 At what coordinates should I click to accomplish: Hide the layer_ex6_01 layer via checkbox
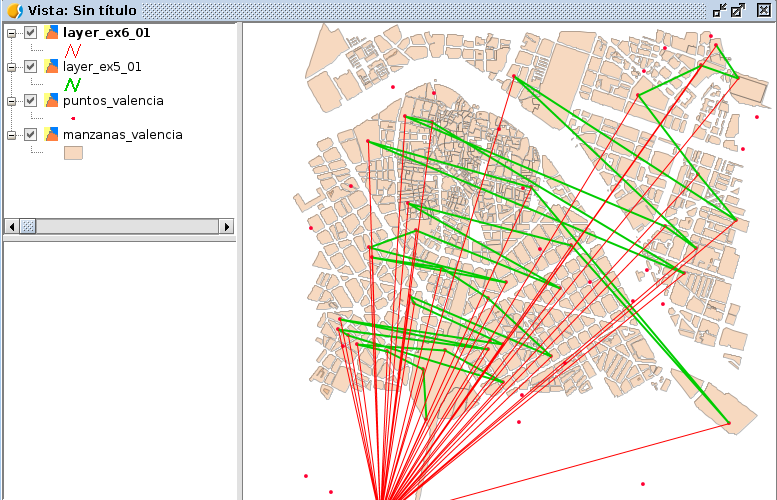coord(31,33)
